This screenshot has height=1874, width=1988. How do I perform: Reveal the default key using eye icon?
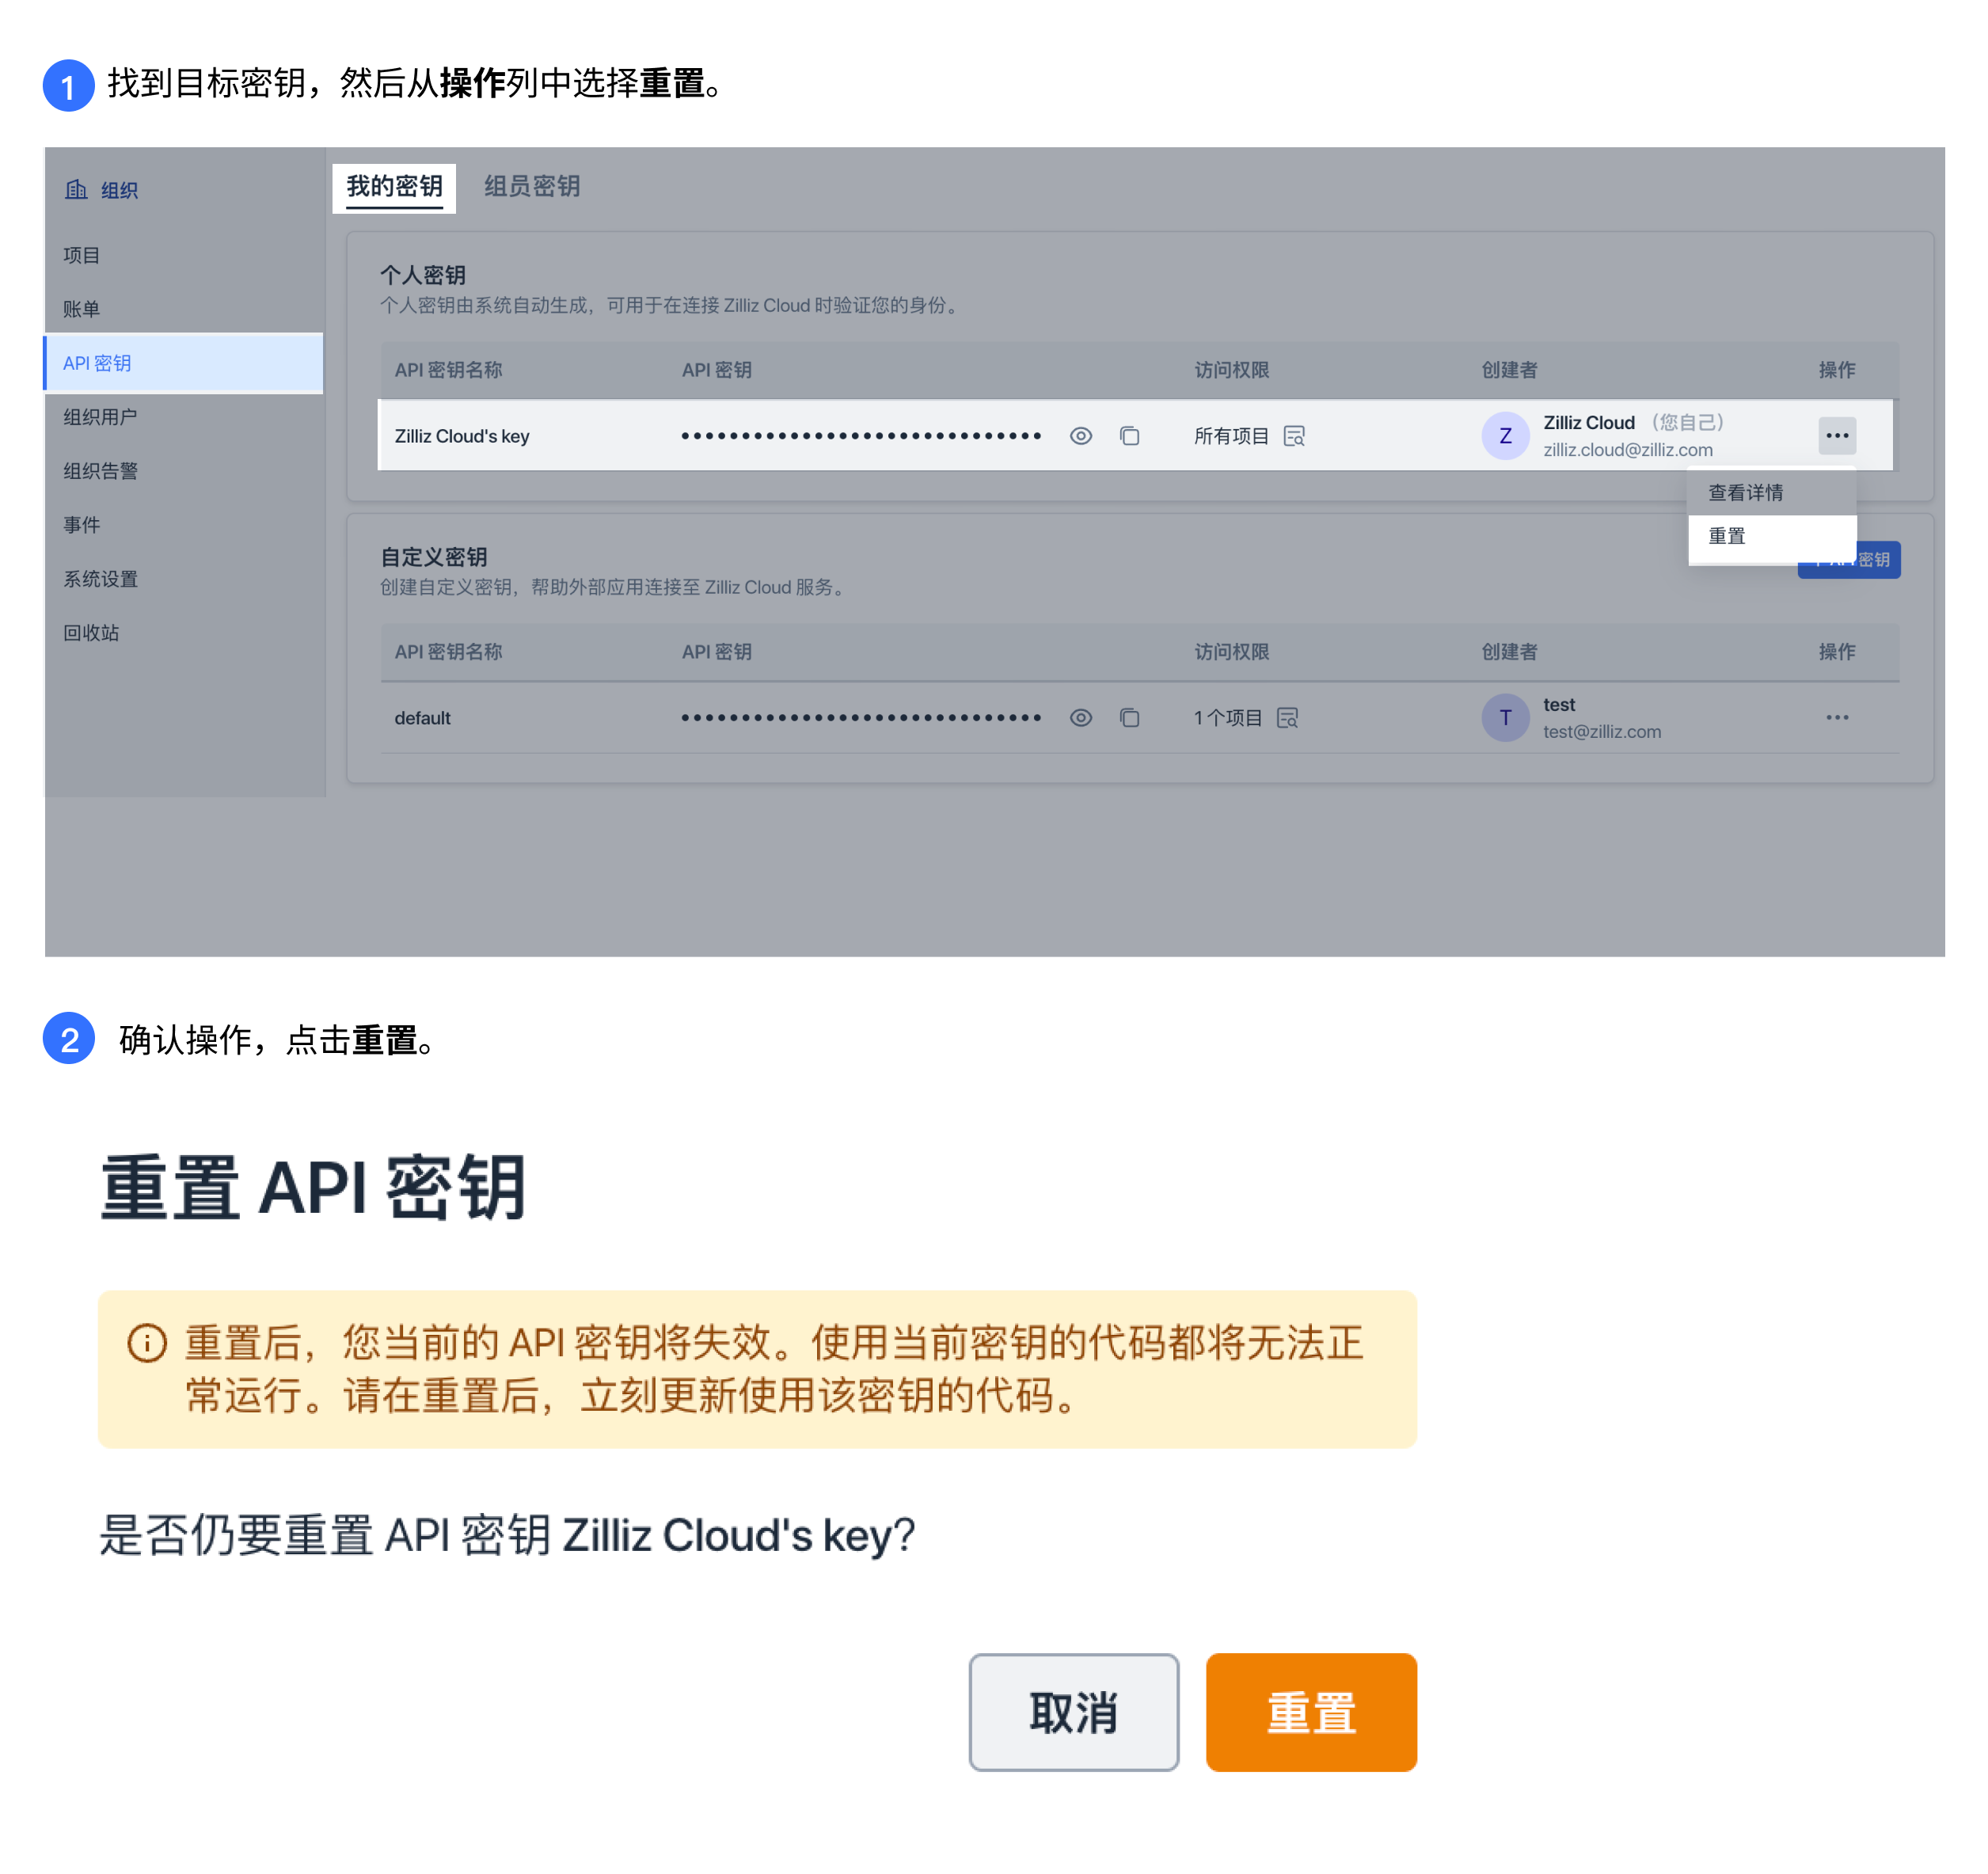[1080, 718]
